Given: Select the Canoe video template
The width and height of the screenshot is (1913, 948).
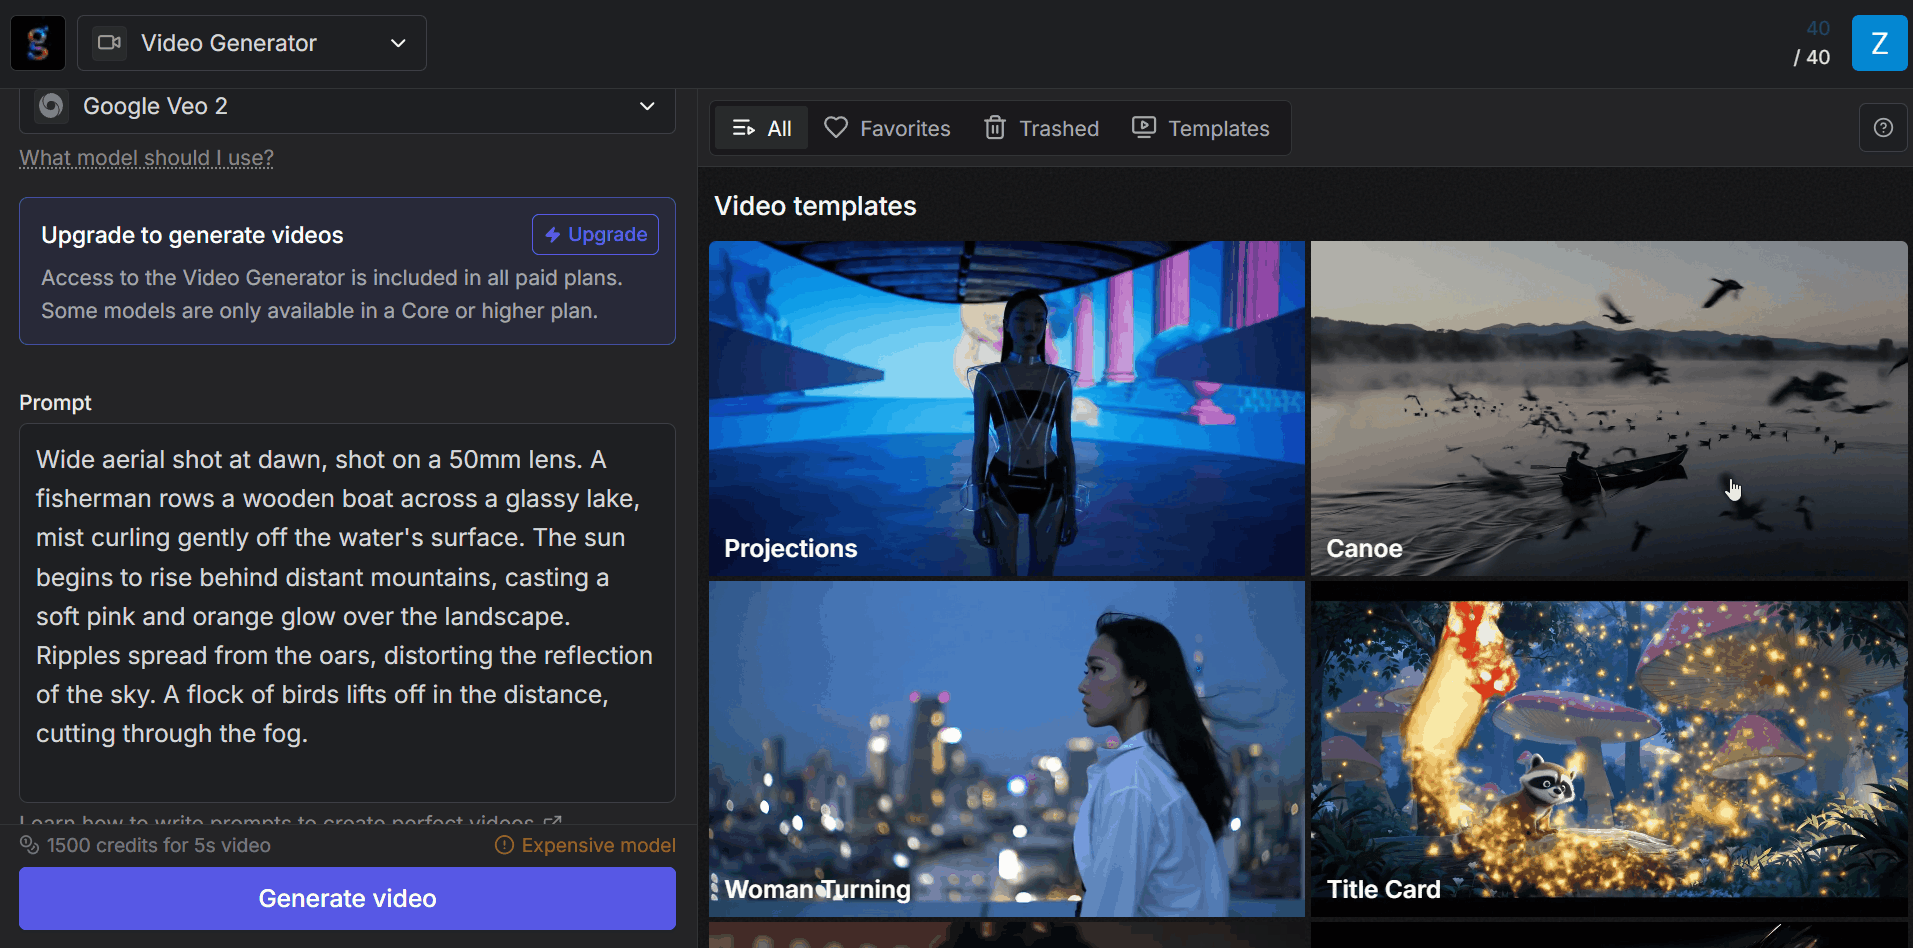Looking at the screenshot, I should click(x=1608, y=408).
